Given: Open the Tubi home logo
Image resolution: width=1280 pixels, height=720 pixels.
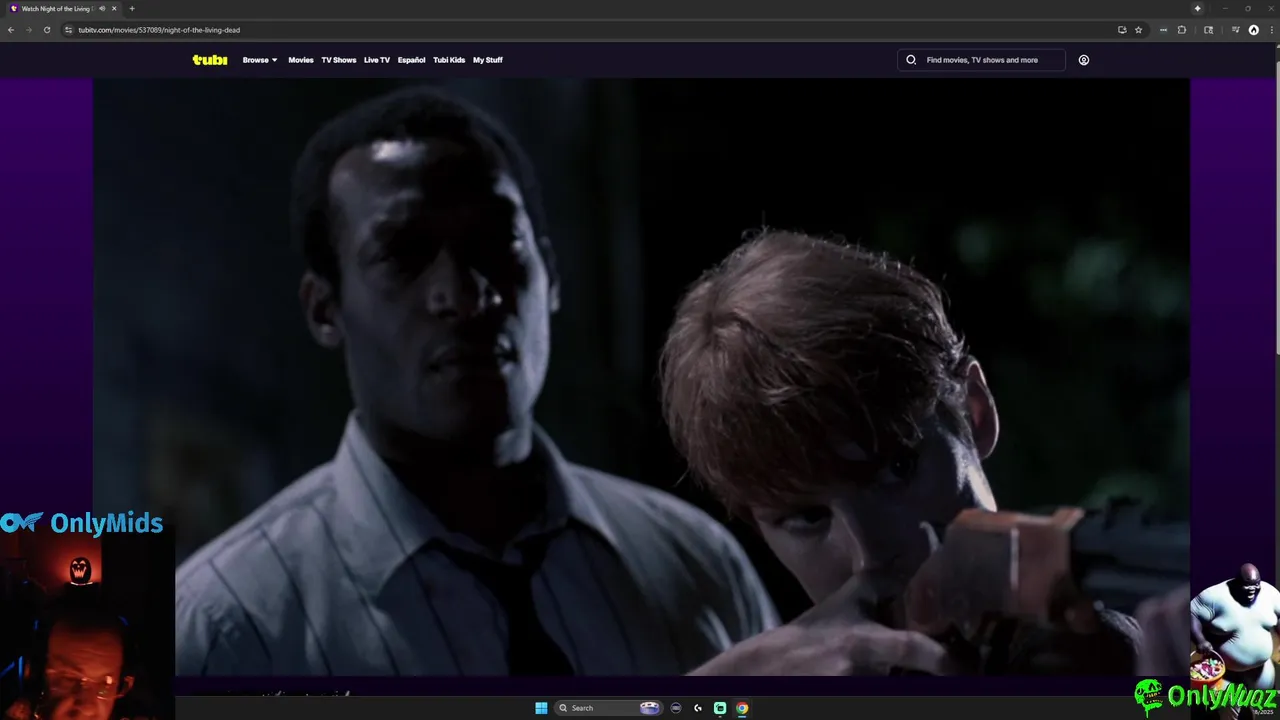Looking at the screenshot, I should click(x=210, y=60).
